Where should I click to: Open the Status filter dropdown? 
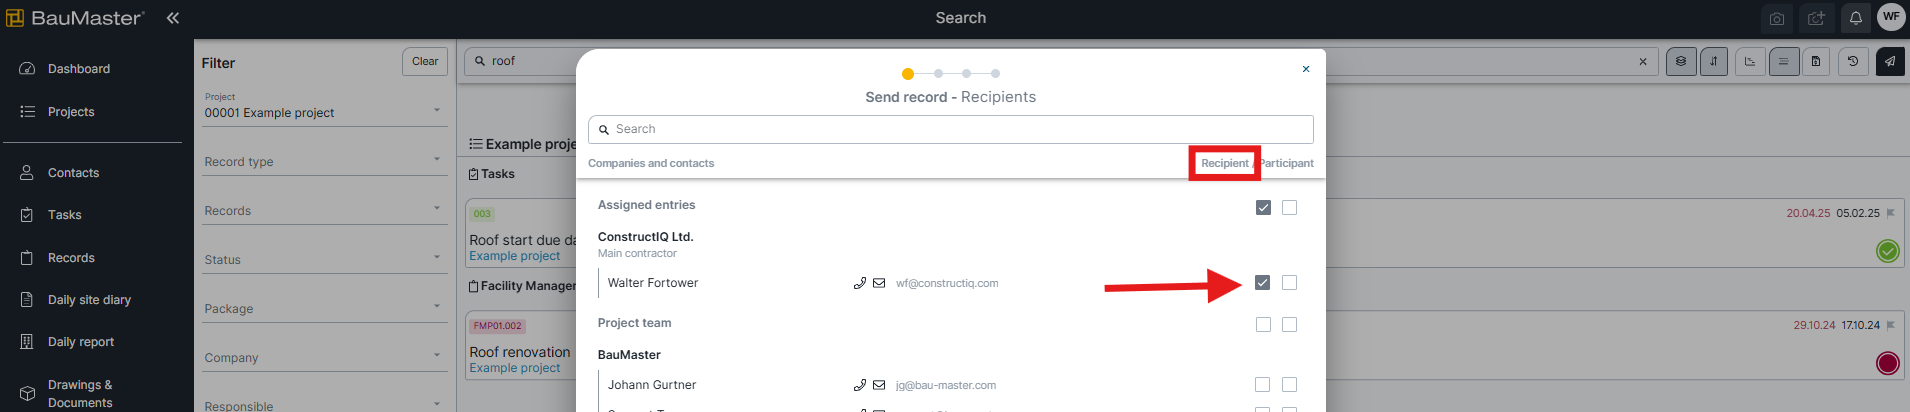tap(323, 259)
